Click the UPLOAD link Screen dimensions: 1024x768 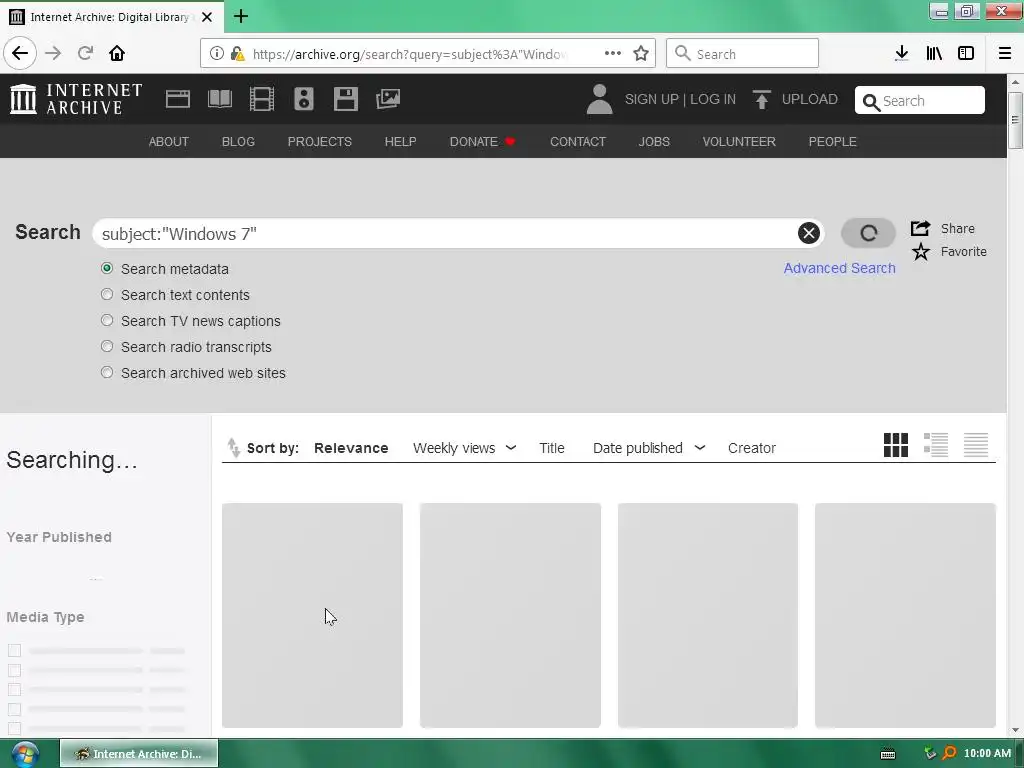tap(810, 99)
